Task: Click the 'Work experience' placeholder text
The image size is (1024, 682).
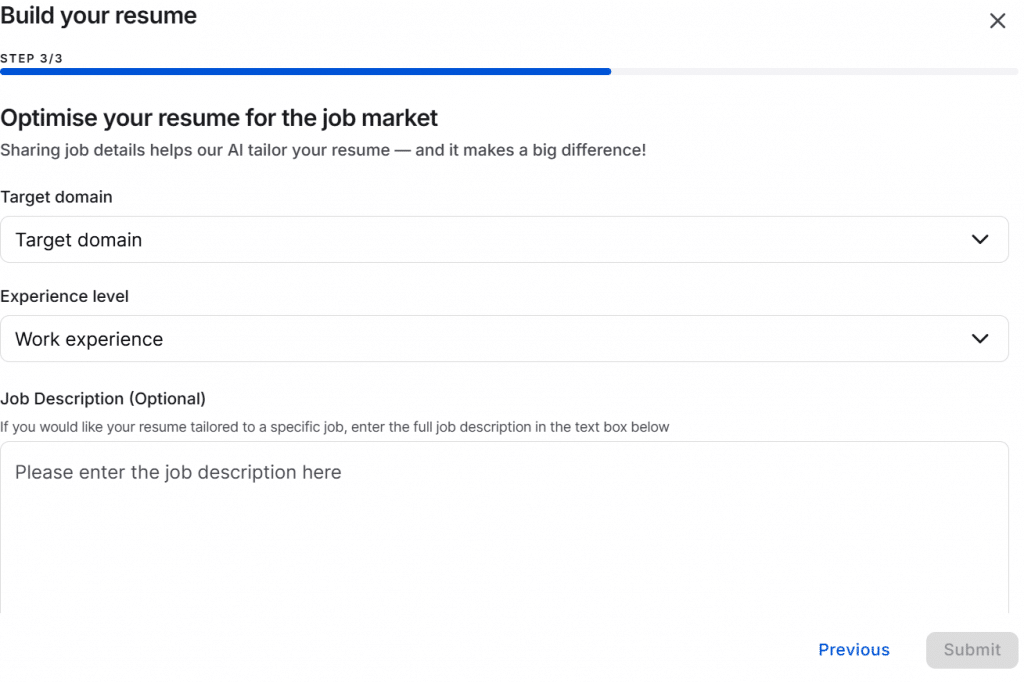Action: point(89,339)
